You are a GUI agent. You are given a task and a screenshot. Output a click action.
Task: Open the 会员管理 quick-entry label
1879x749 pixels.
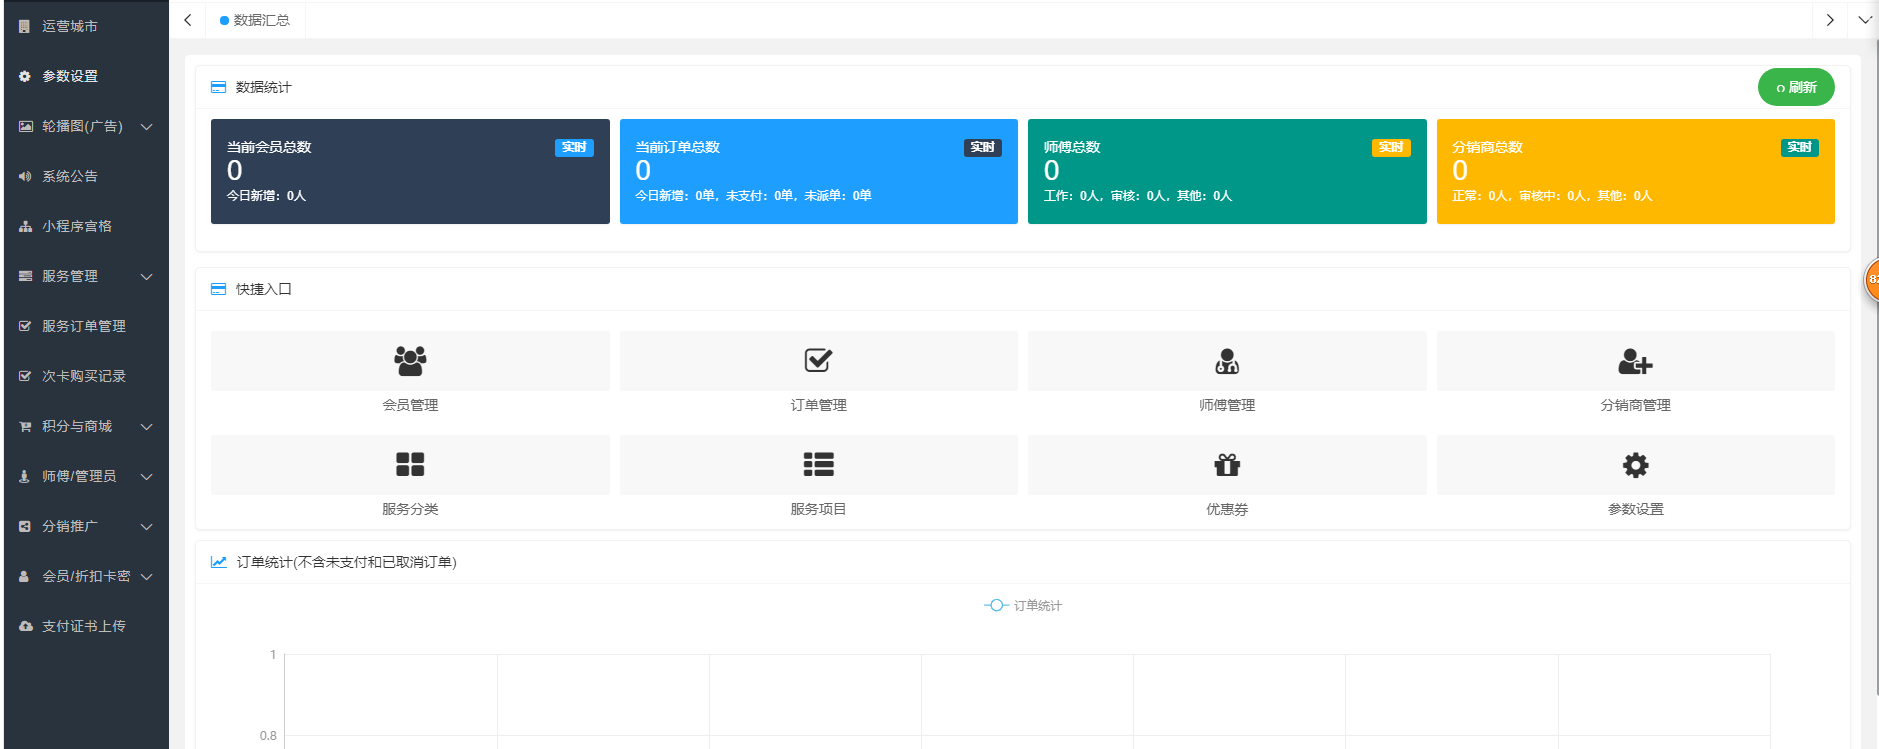tap(410, 405)
